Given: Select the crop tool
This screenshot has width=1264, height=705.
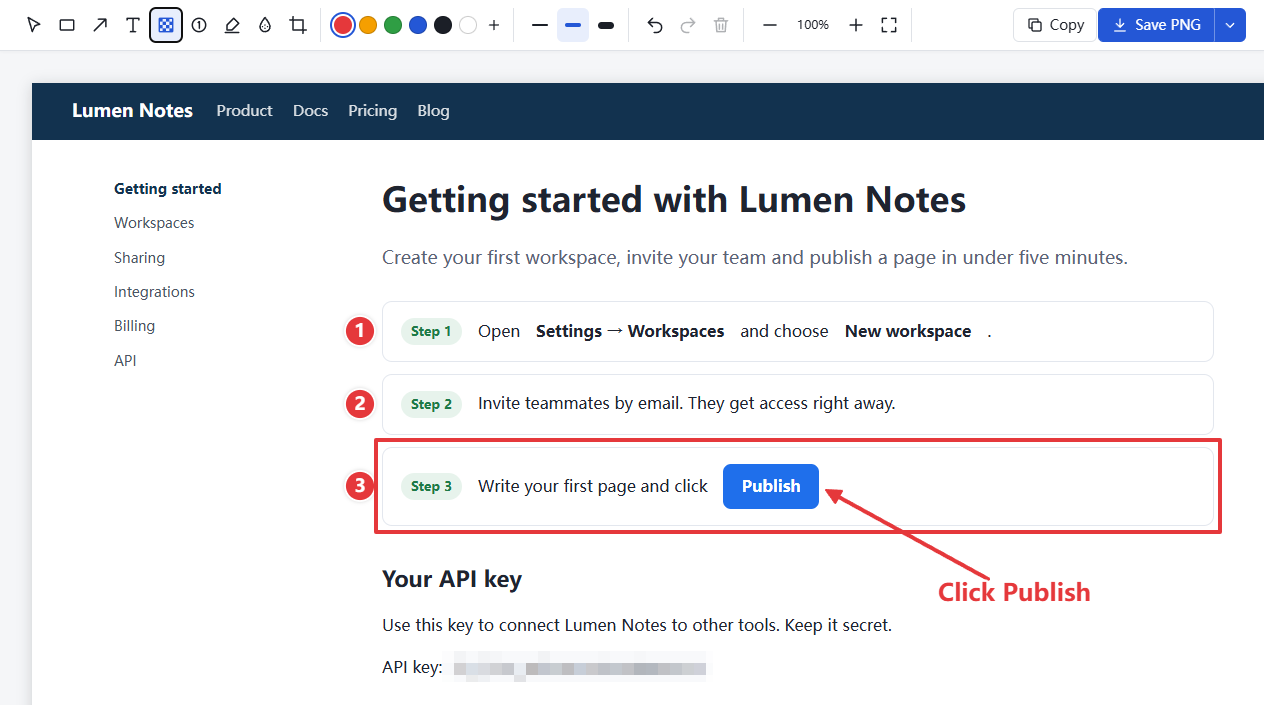Looking at the screenshot, I should [x=298, y=25].
